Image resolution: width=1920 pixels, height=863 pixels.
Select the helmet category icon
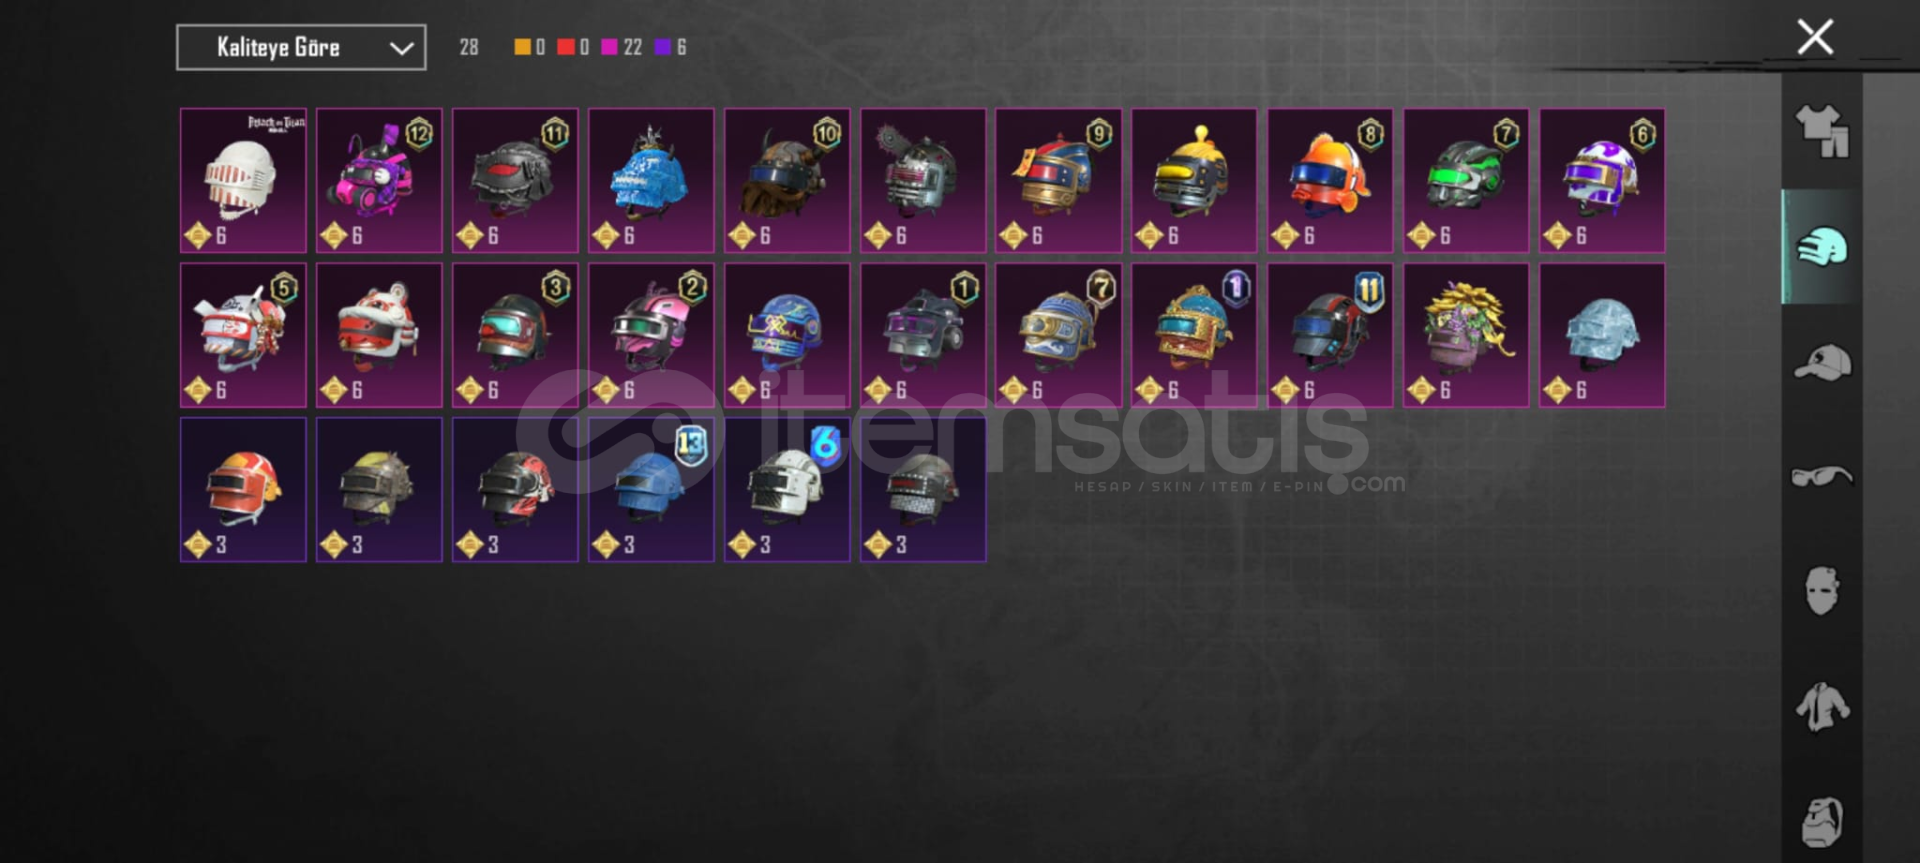(1822, 247)
